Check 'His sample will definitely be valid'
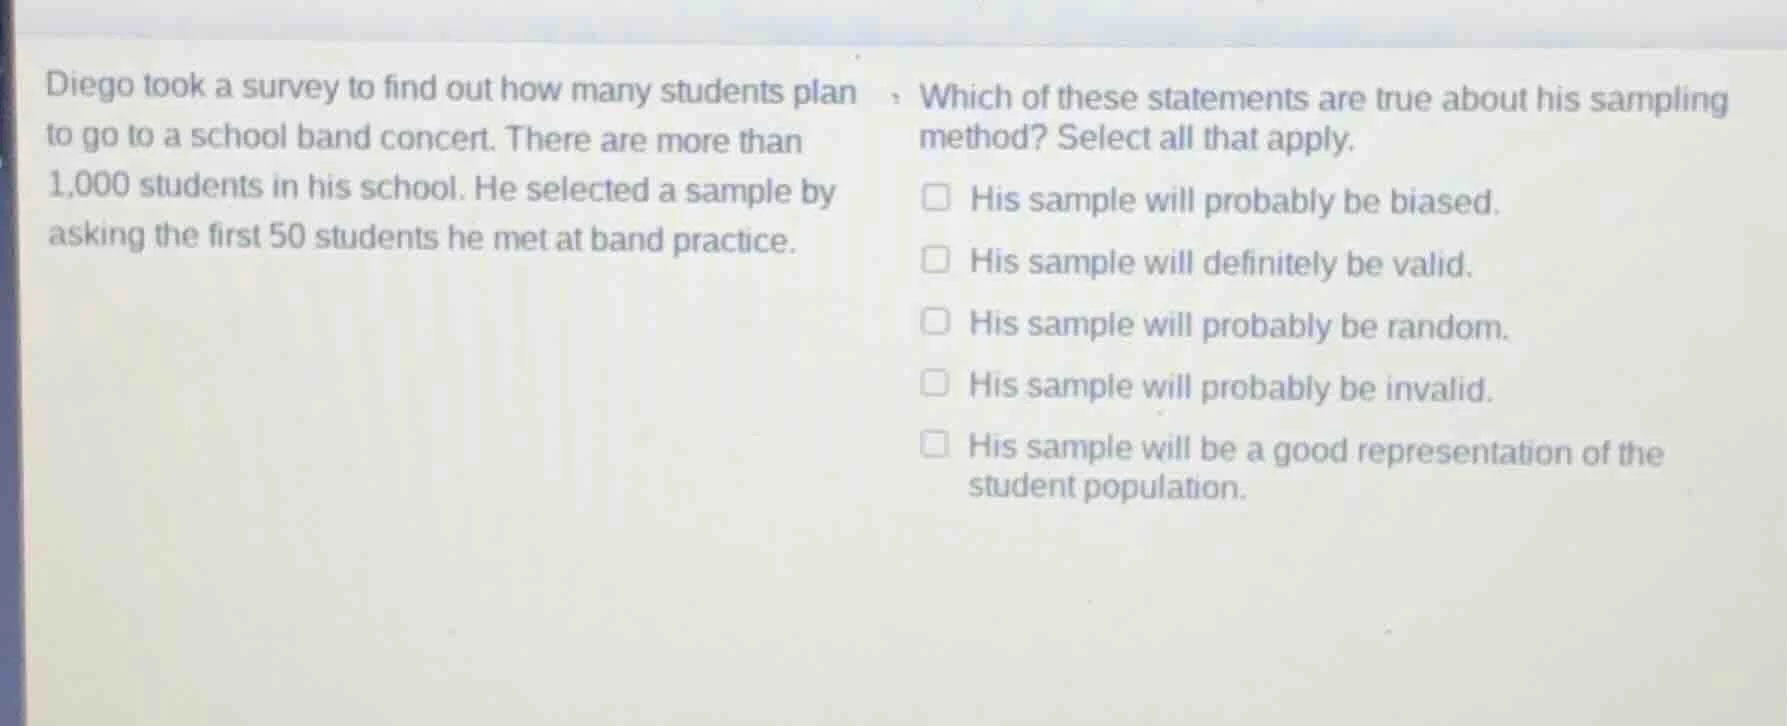This screenshot has width=1787, height=726. [936, 259]
